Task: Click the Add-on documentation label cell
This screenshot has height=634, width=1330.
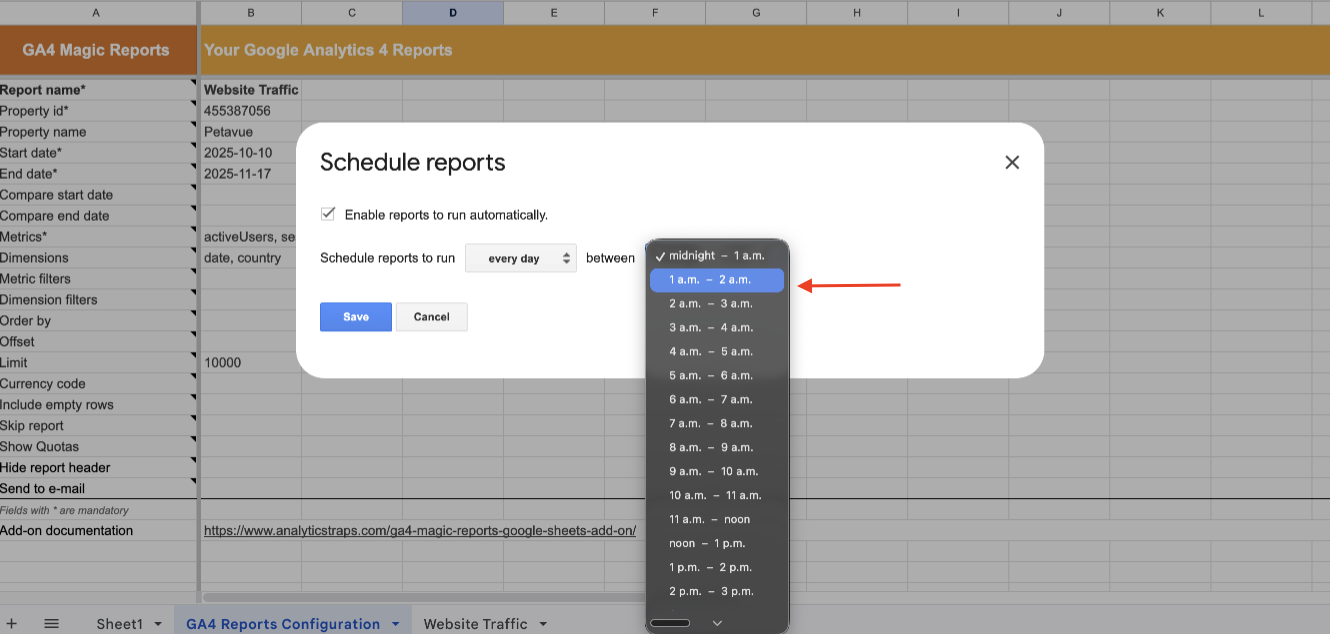Action: coord(98,531)
